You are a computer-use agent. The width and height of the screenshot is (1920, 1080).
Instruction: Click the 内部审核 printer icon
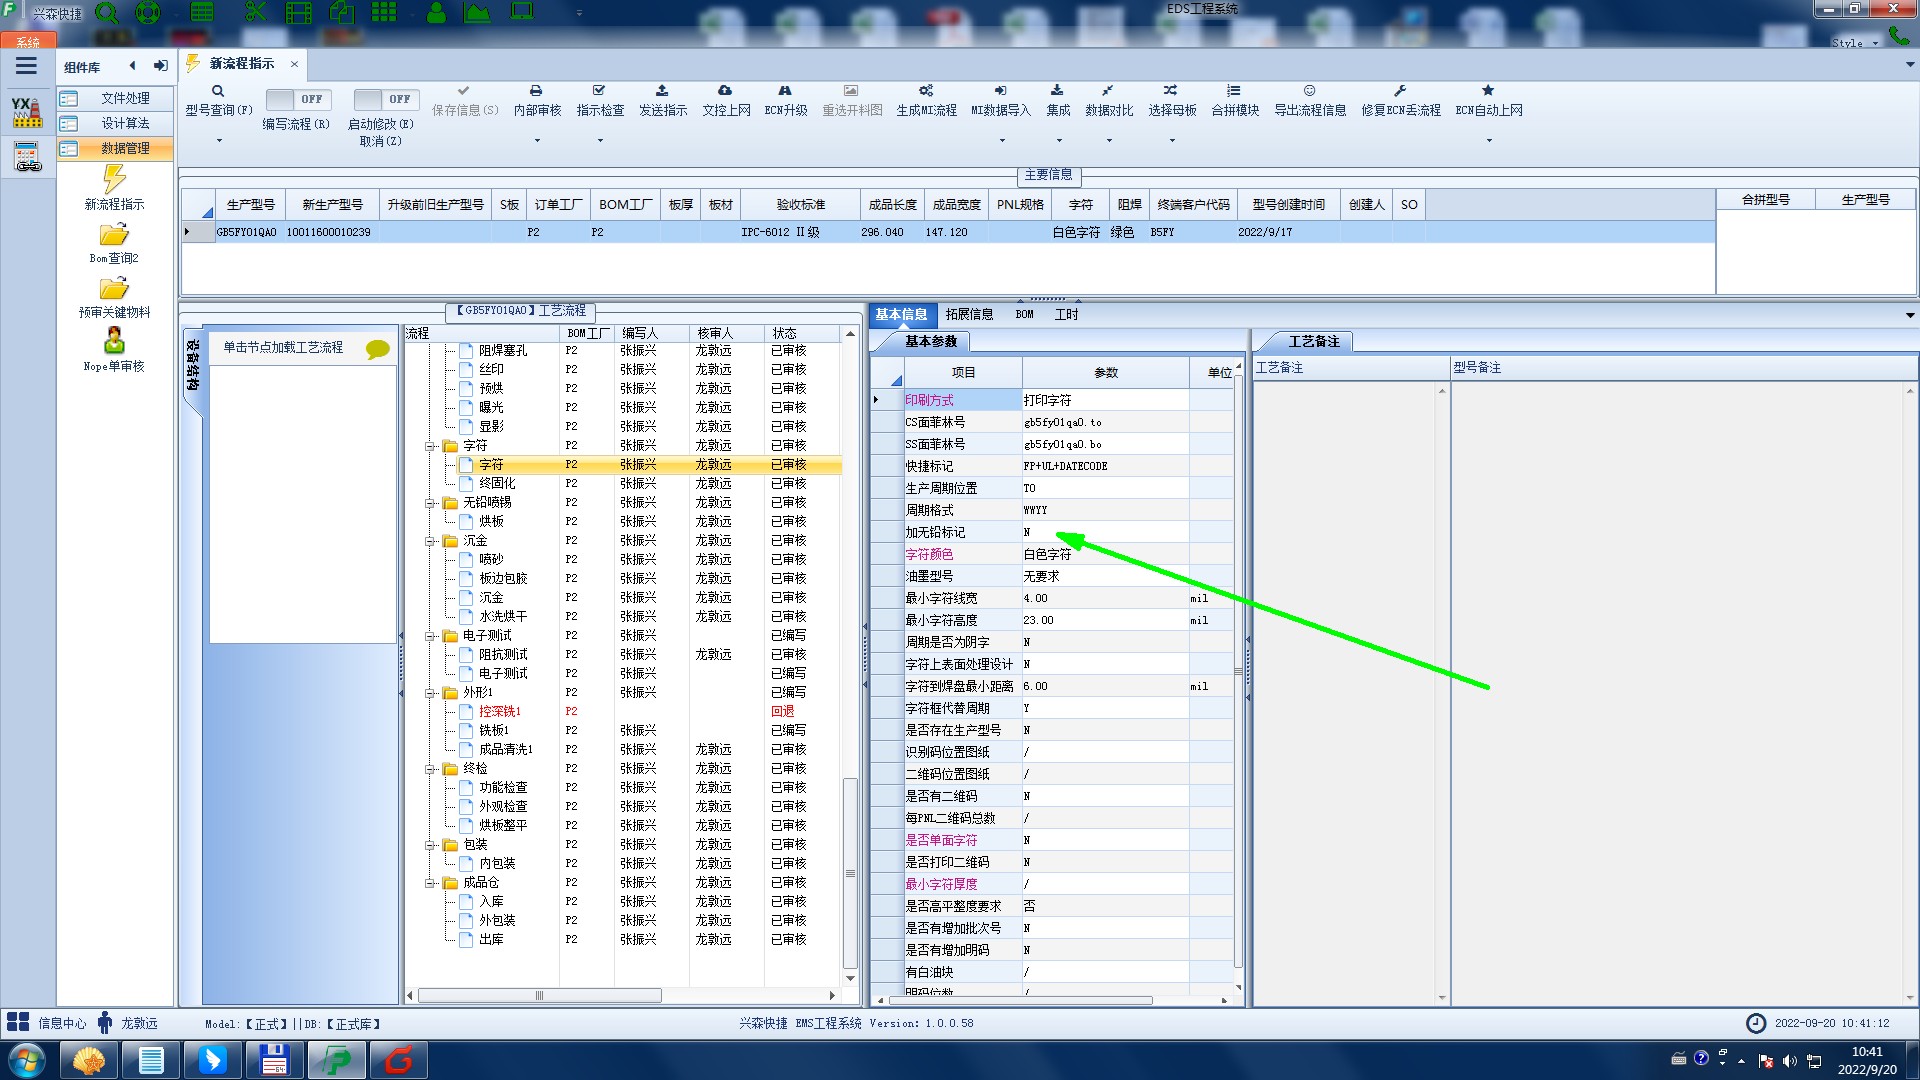536,90
